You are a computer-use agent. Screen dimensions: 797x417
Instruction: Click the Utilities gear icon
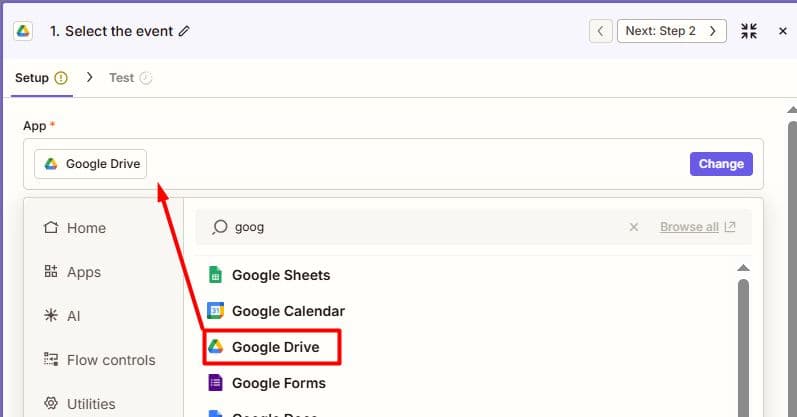click(x=51, y=403)
